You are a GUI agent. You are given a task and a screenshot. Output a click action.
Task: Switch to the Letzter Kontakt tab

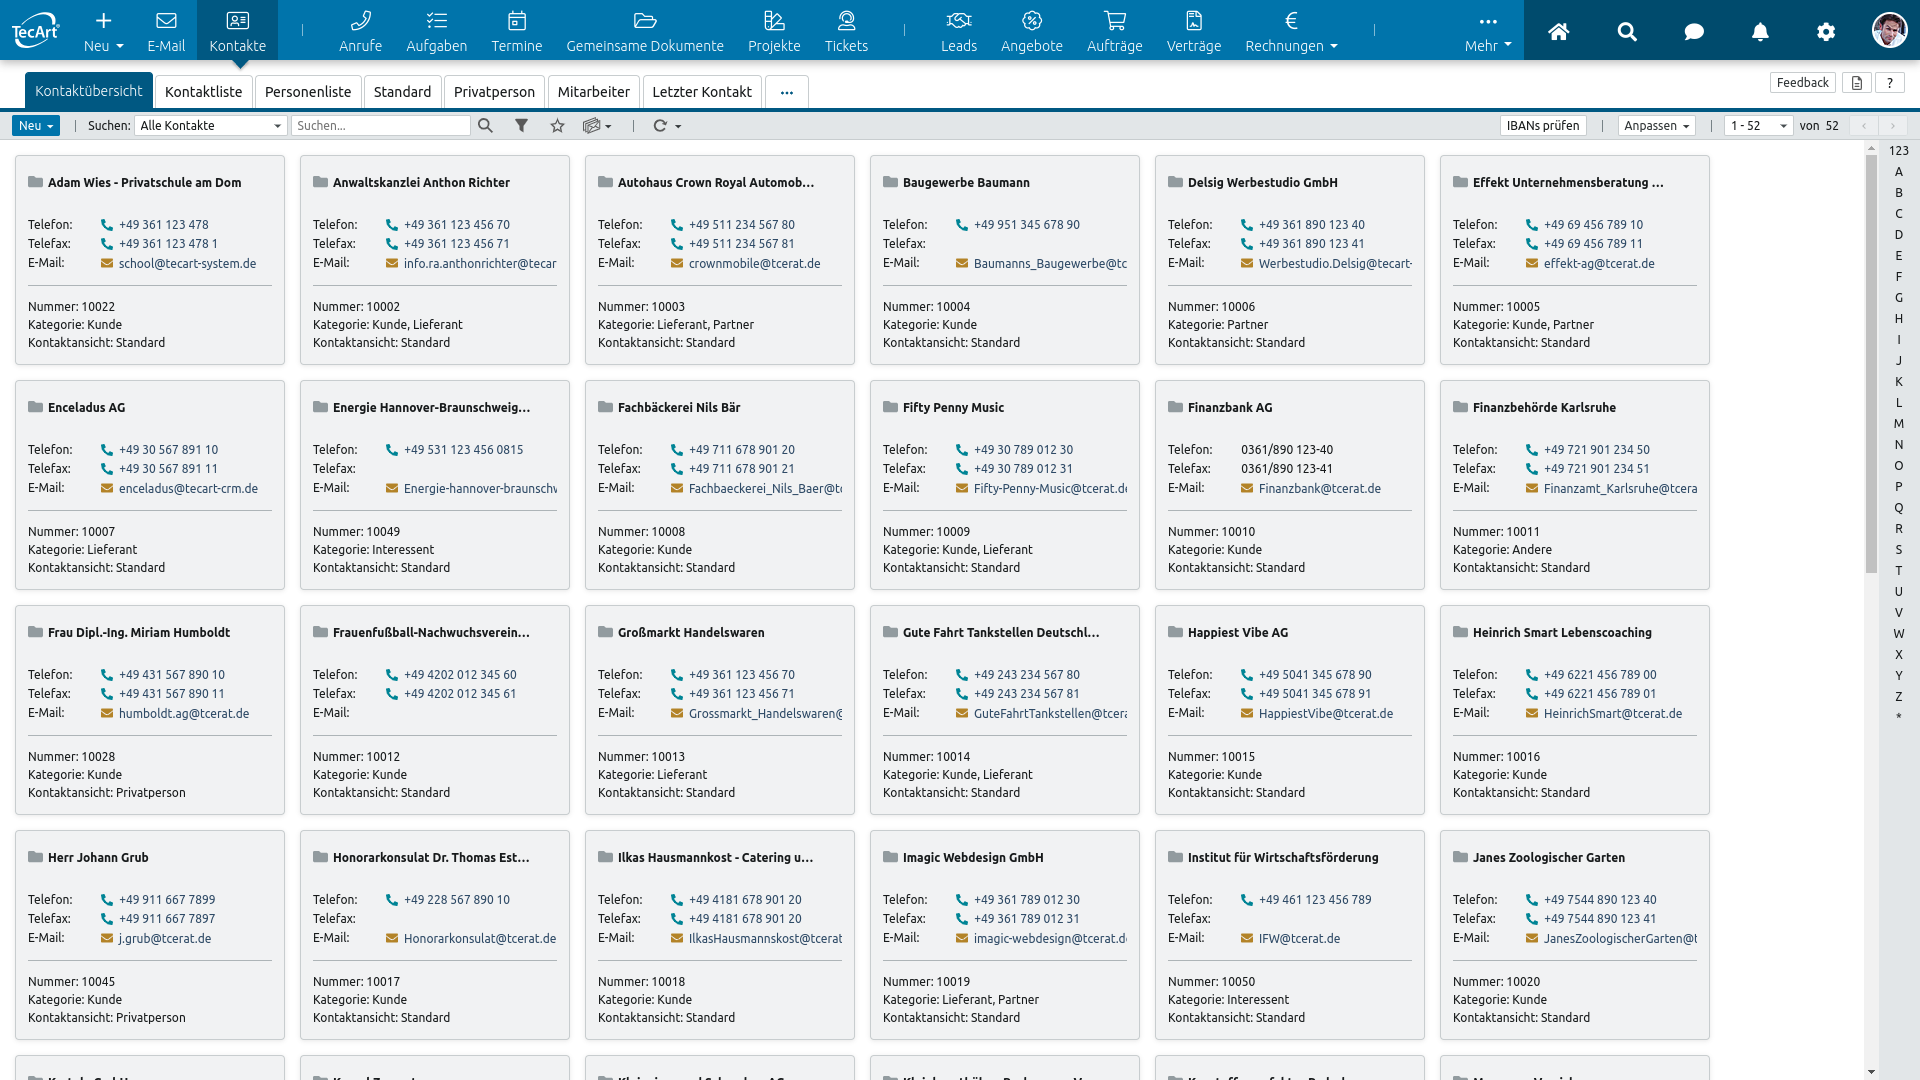701,92
